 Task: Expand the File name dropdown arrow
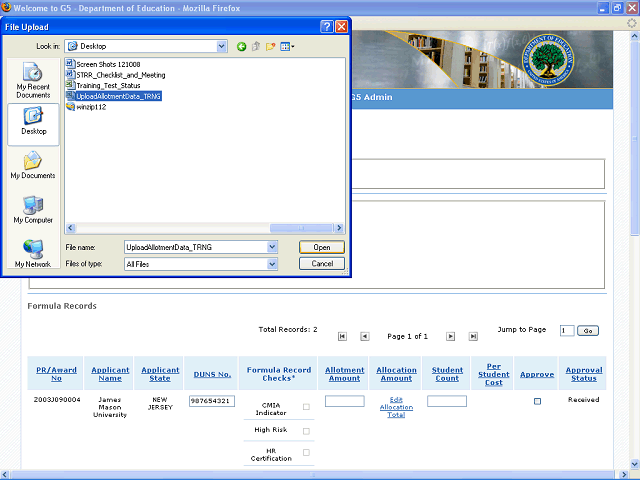pyautogui.click(x=272, y=247)
